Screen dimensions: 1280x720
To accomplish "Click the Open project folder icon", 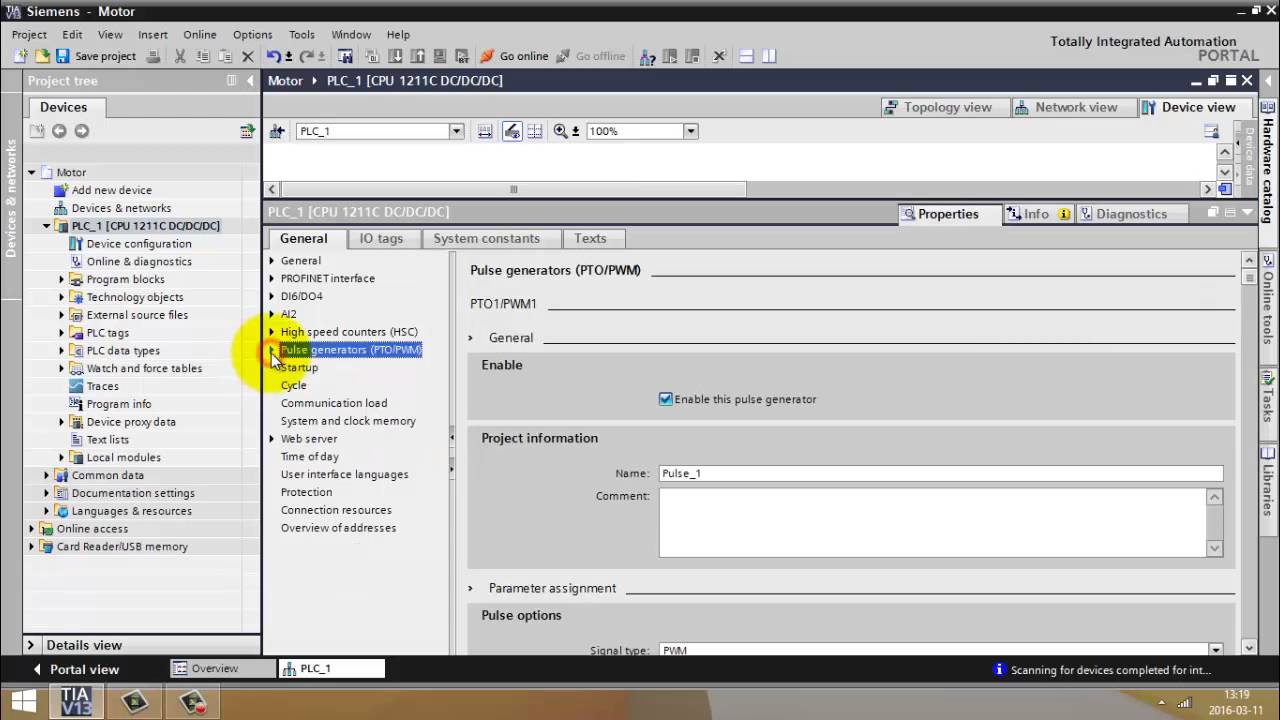I will 43,56.
